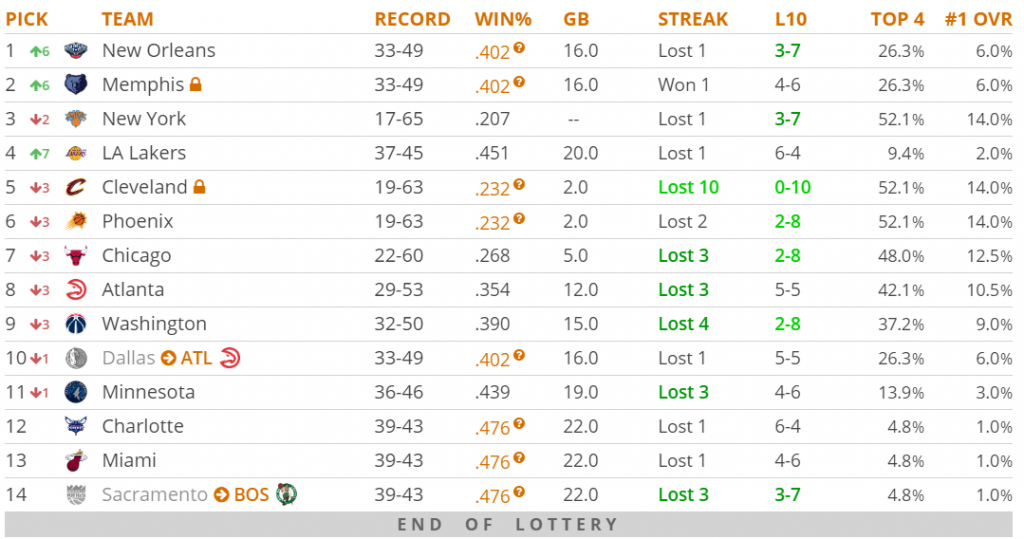1024x539 pixels.
Task: Click the Chicago Bulls logo
Action: coord(76,255)
